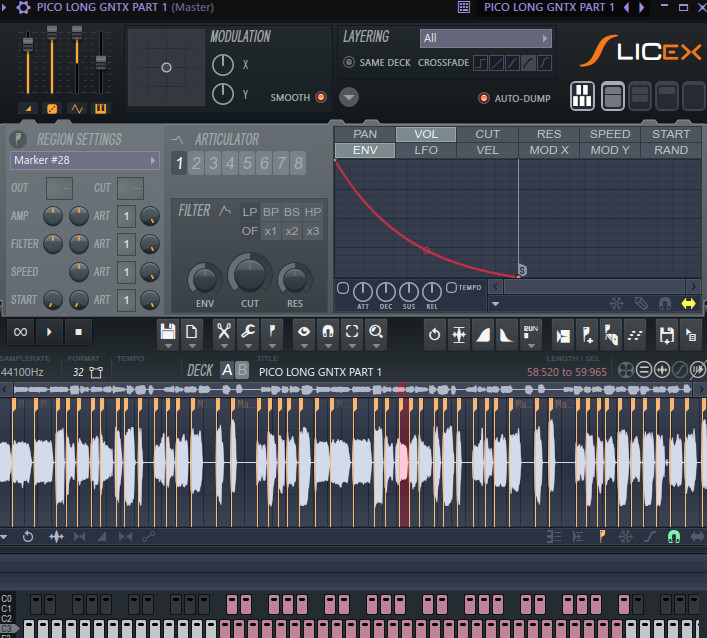Click the selection brackets icon

coord(352,331)
